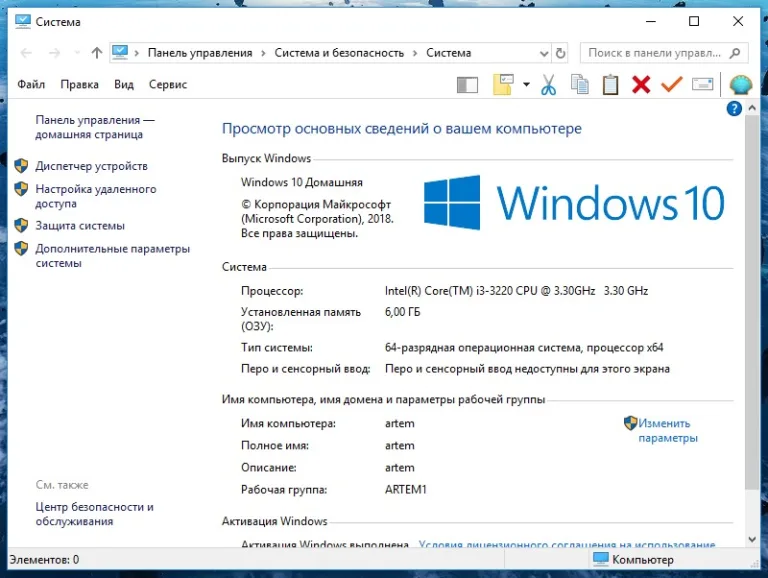The image size is (768, 578).
Task: Click the Windows 10 logo image
Action: coord(574,202)
